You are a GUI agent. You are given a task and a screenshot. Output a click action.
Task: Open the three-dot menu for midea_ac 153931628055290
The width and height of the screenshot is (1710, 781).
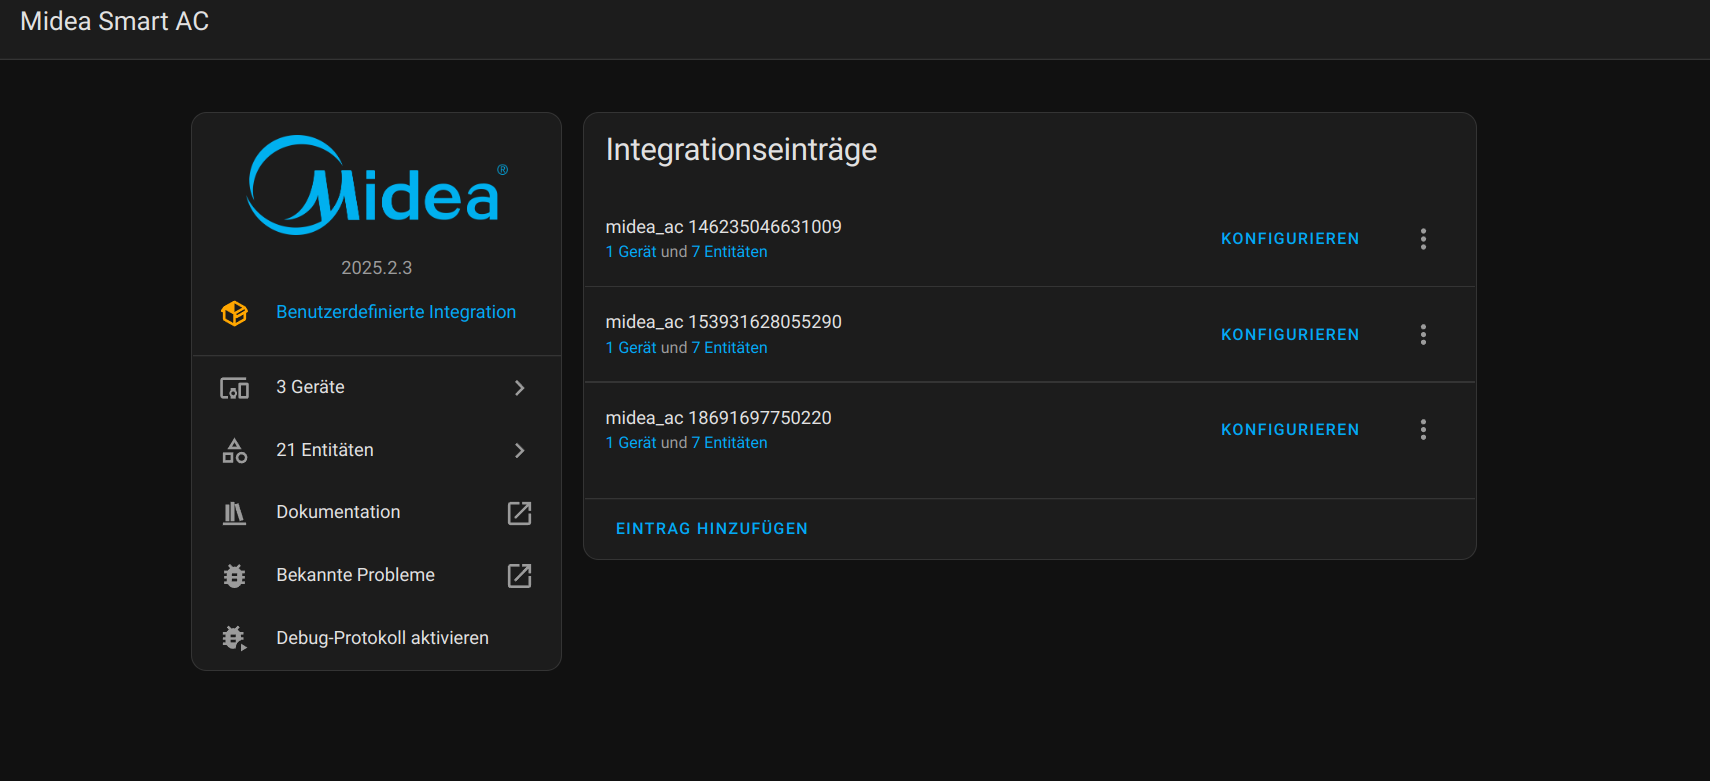click(x=1423, y=335)
